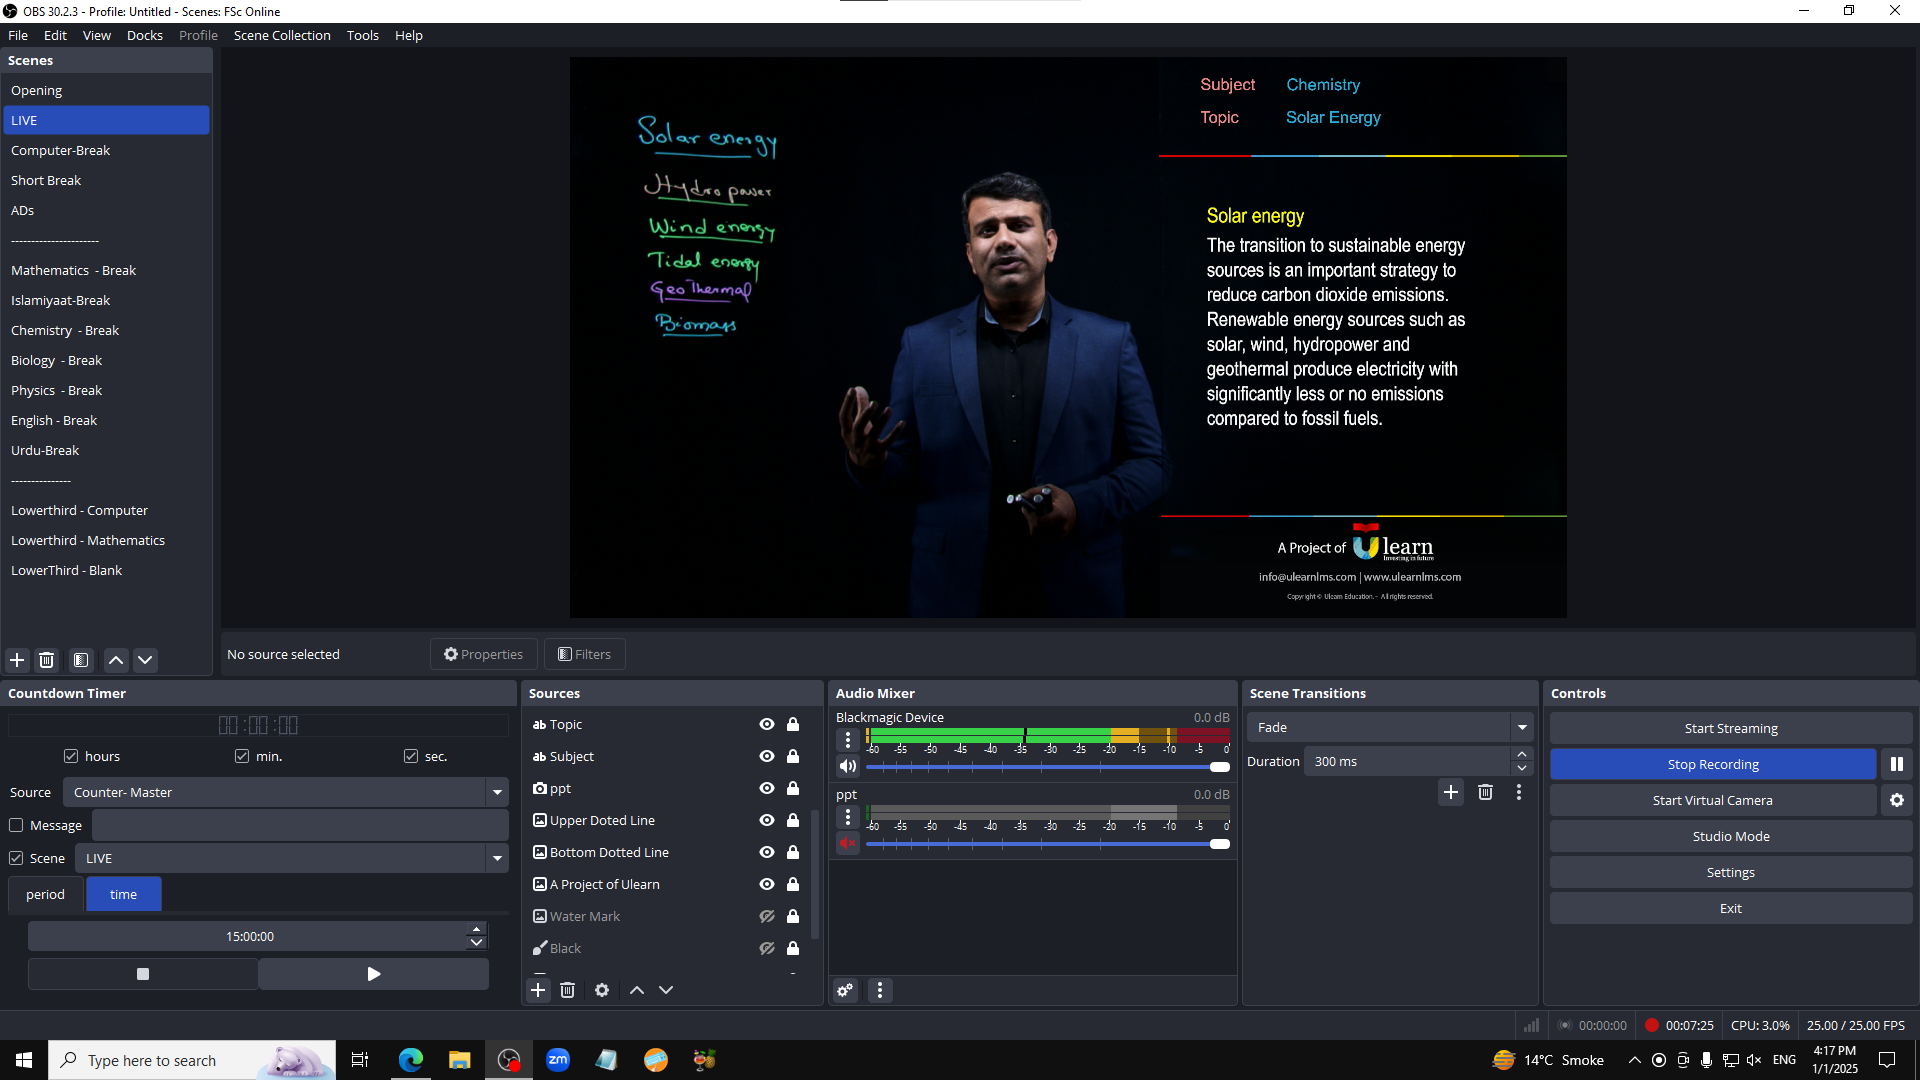
Task: Expand the Scene LIVE dropdown
Action: pos(497,858)
